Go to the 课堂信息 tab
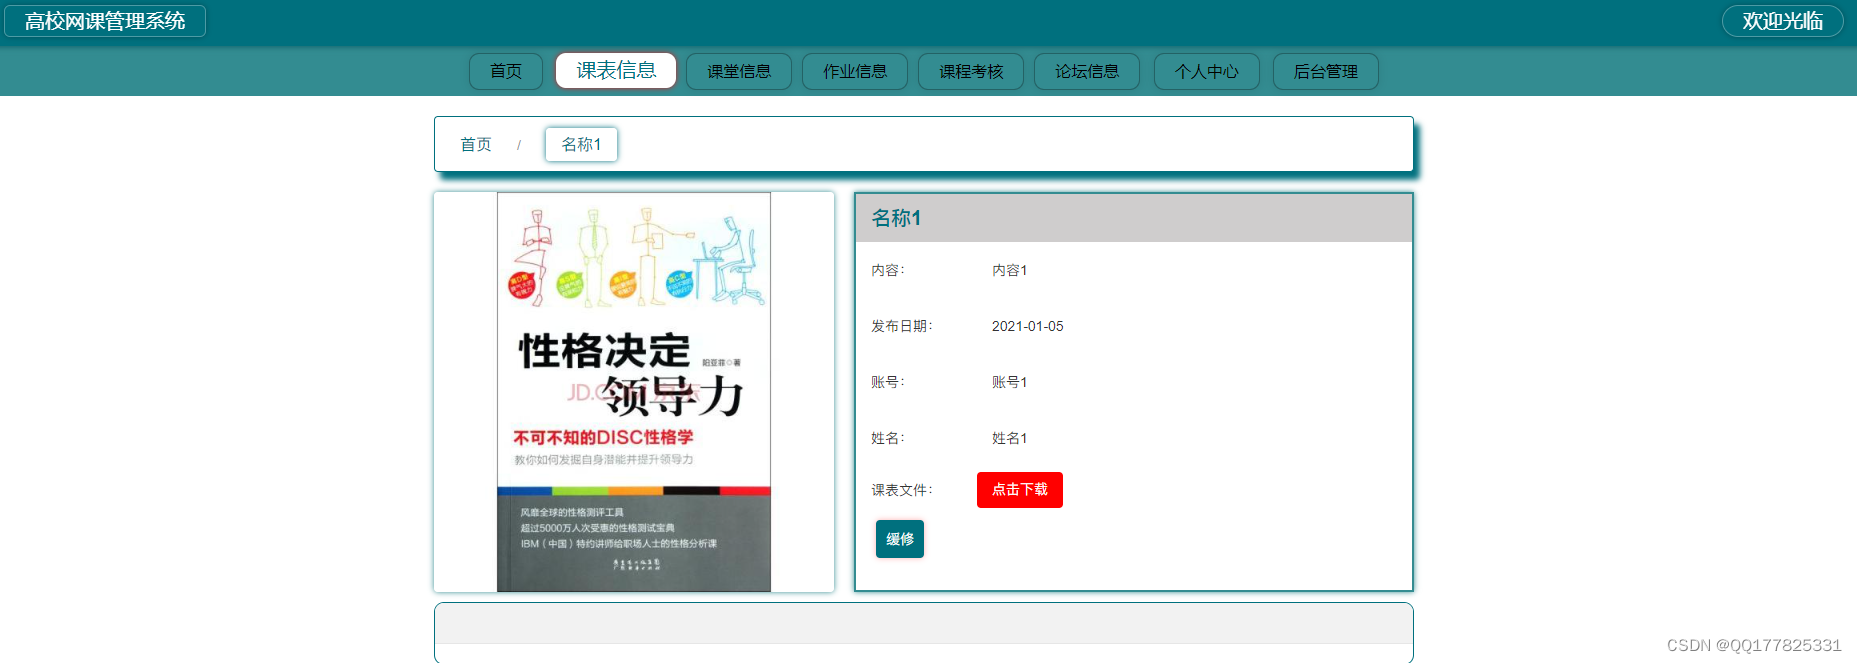The width and height of the screenshot is (1857, 663). pos(739,71)
